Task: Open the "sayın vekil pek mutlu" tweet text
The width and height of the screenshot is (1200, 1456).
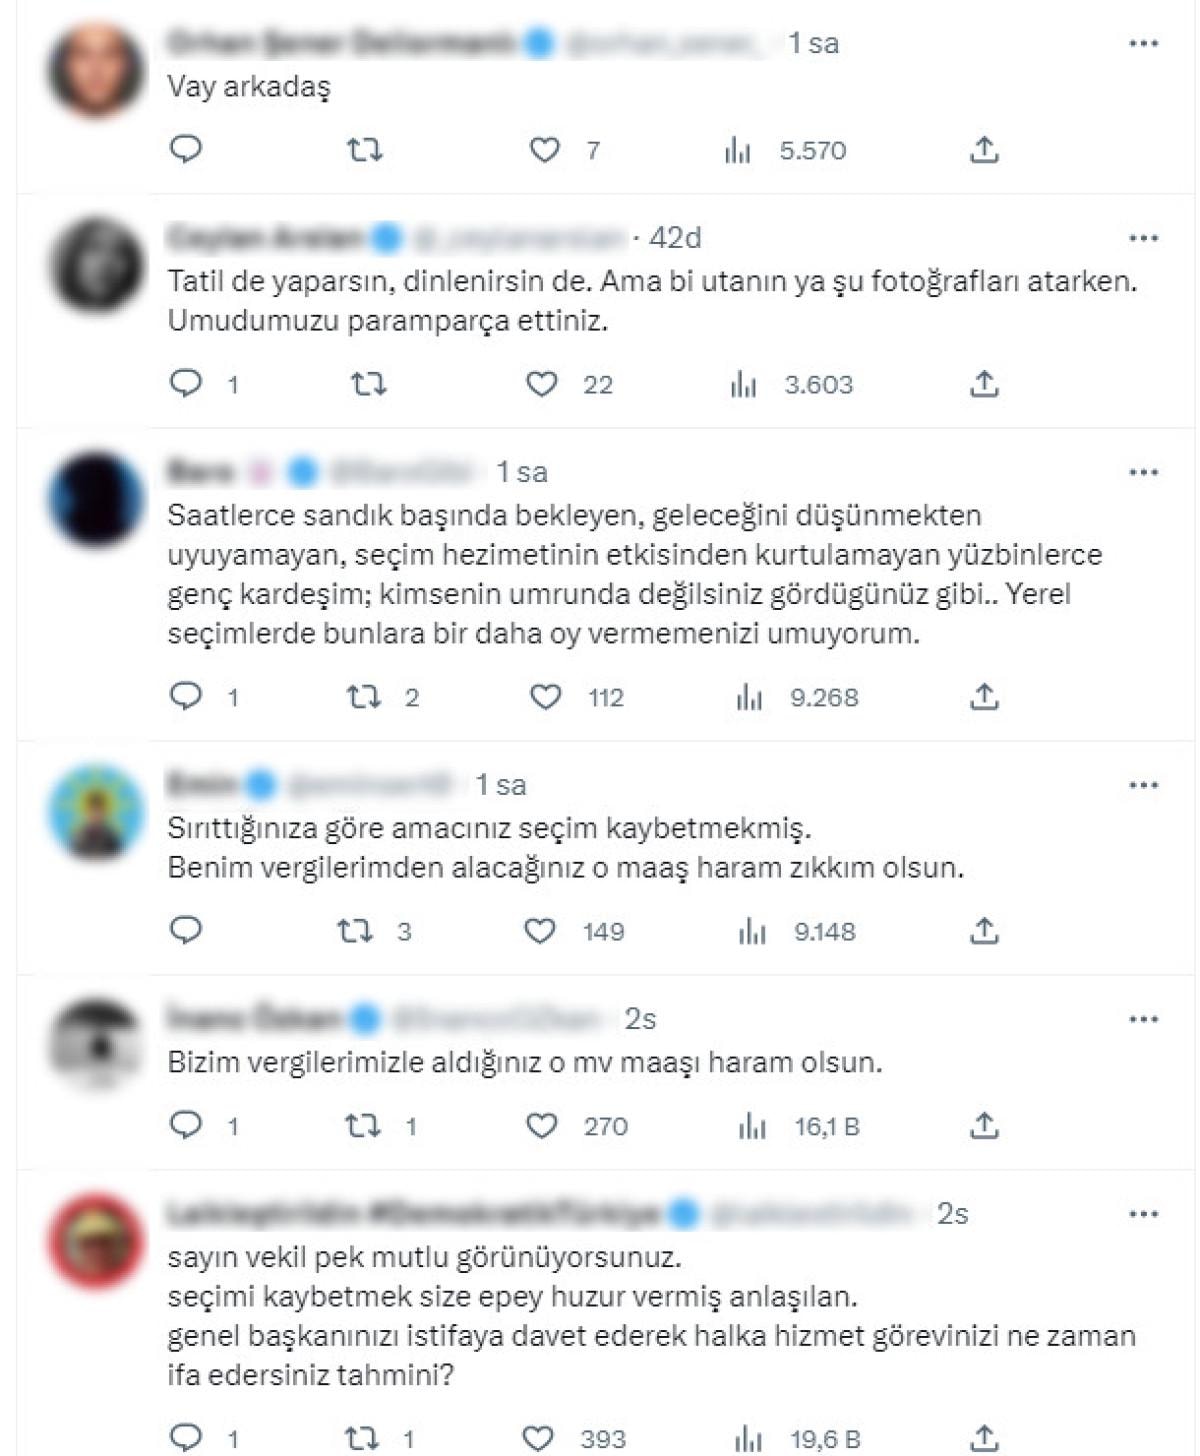Action: pos(652,1315)
